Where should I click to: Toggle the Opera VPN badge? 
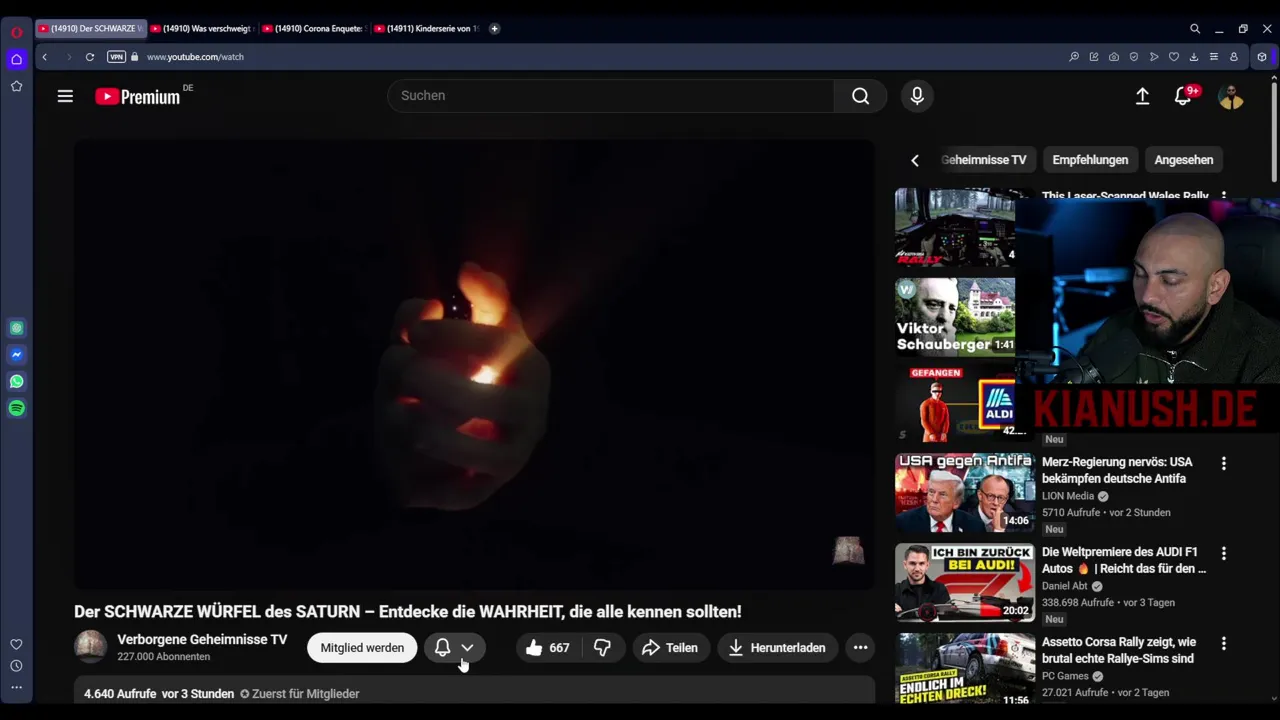(x=116, y=57)
